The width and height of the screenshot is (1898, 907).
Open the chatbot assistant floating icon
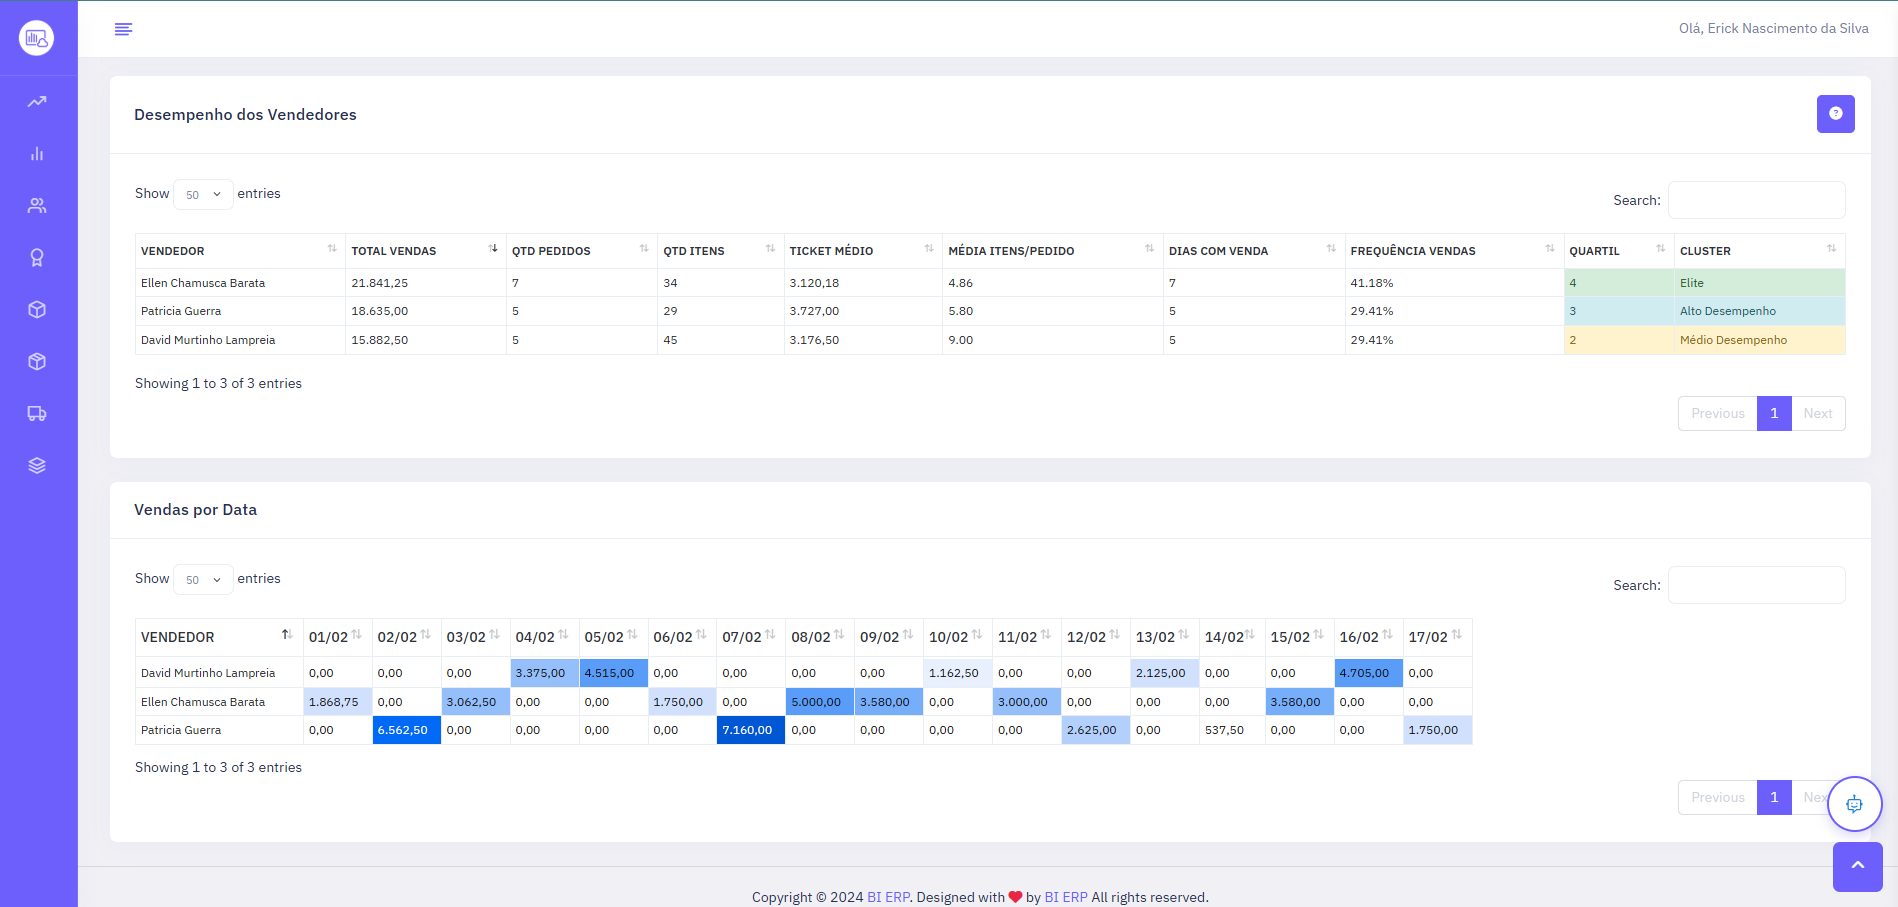(x=1854, y=804)
